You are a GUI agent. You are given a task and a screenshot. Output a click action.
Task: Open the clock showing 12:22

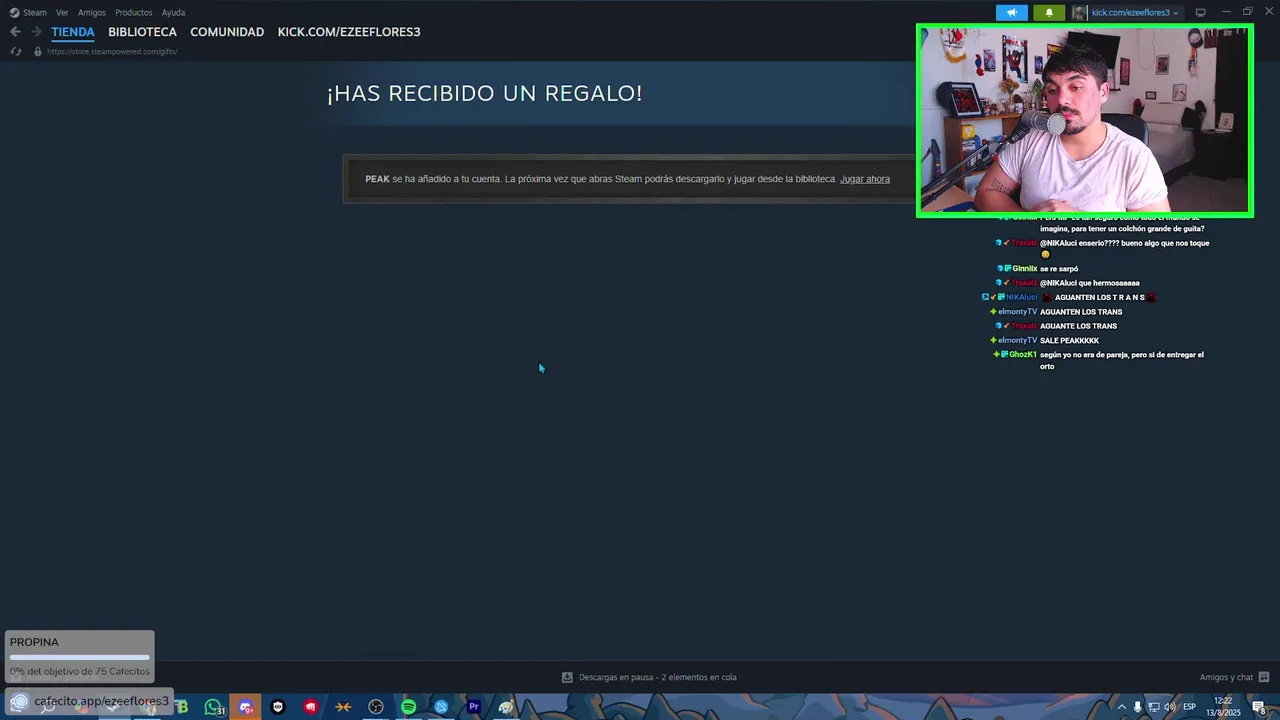(x=1223, y=707)
